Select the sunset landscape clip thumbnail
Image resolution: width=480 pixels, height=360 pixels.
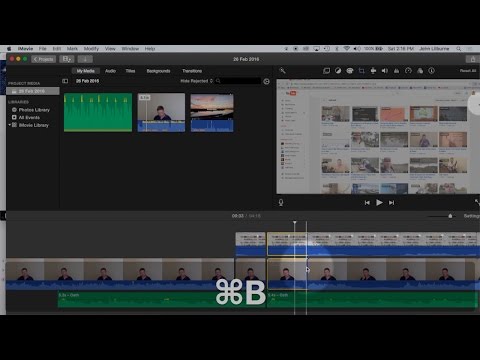pyautogui.click(x=212, y=113)
